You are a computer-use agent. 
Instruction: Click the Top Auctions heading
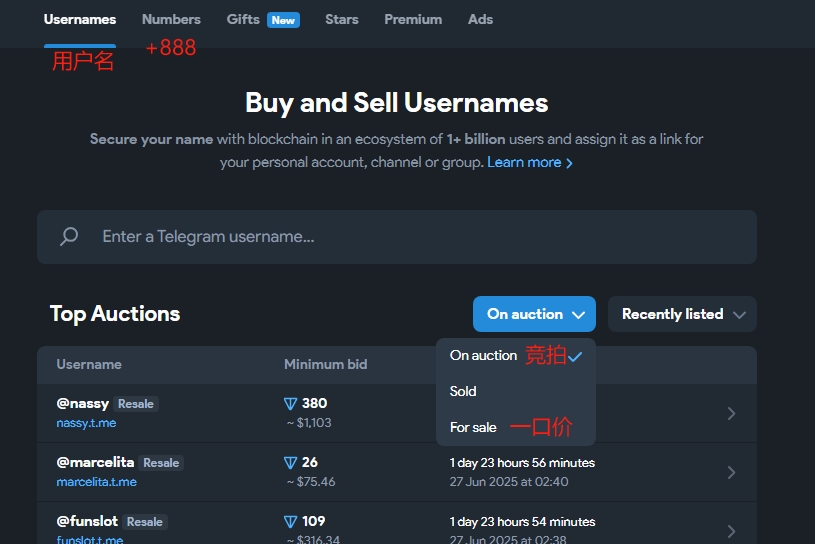tap(115, 314)
